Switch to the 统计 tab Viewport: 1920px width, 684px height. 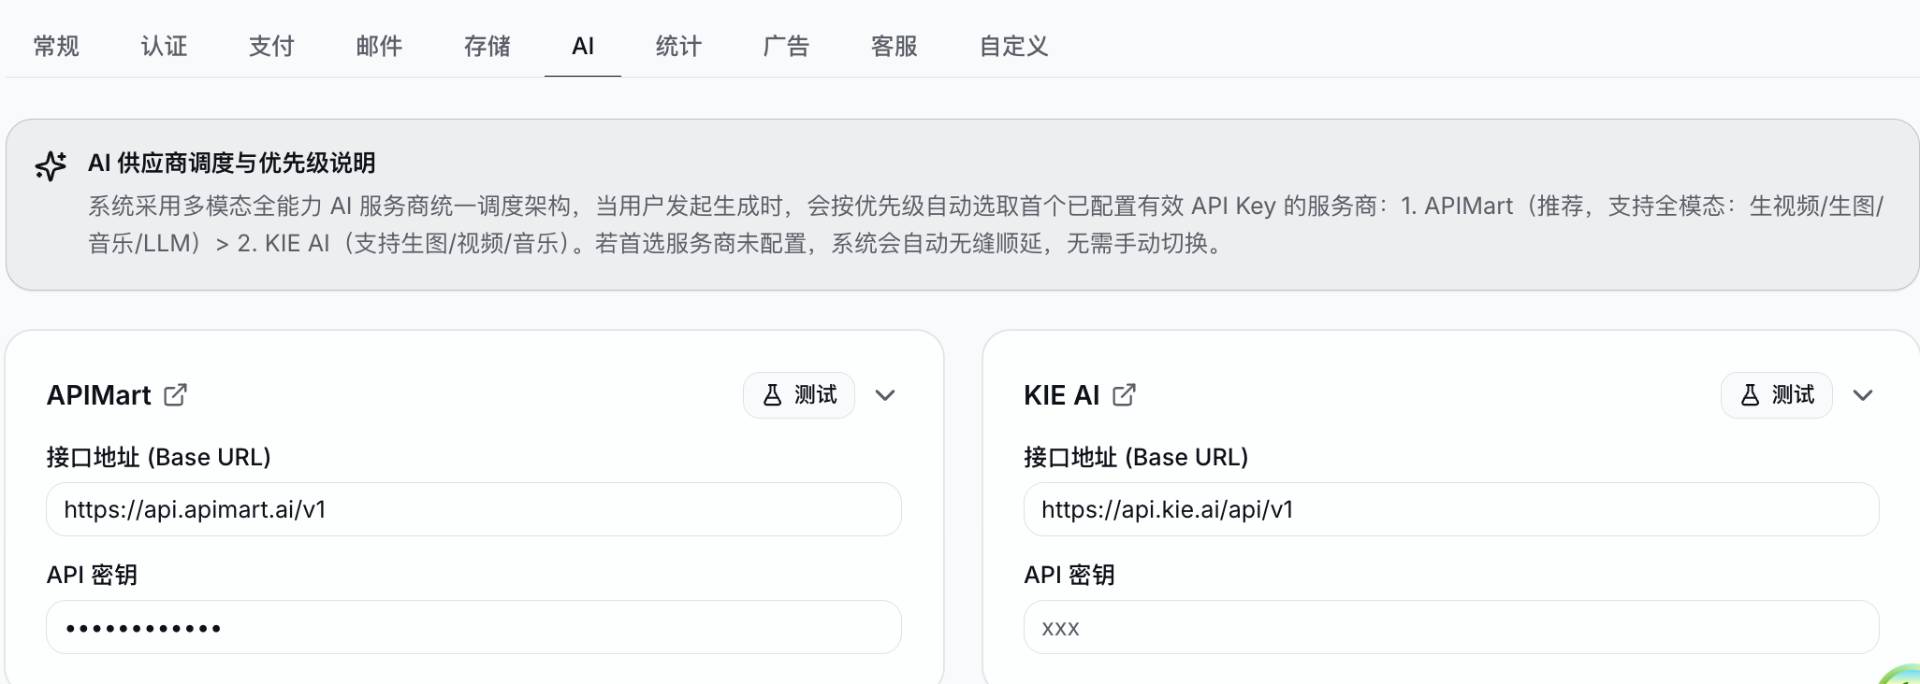click(679, 46)
